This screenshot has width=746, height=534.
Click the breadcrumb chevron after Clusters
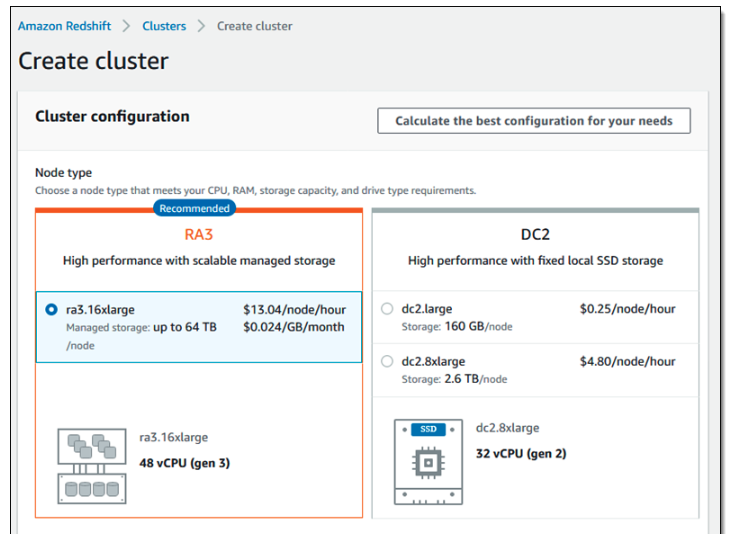(201, 26)
